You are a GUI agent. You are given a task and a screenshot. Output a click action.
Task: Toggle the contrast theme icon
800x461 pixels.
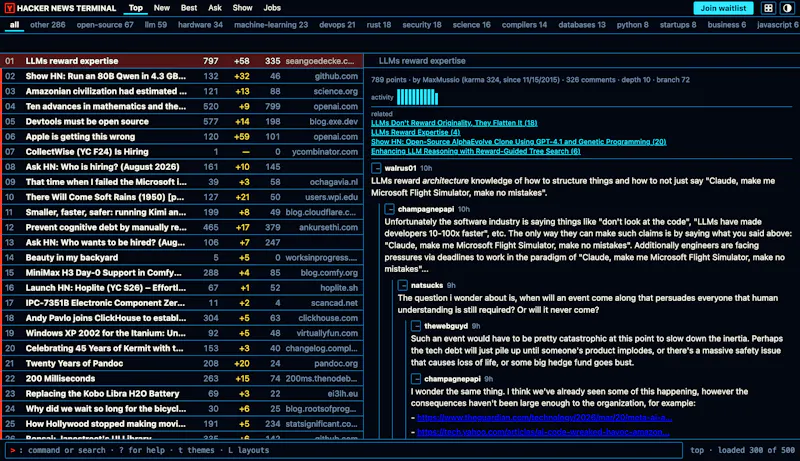click(x=787, y=8)
